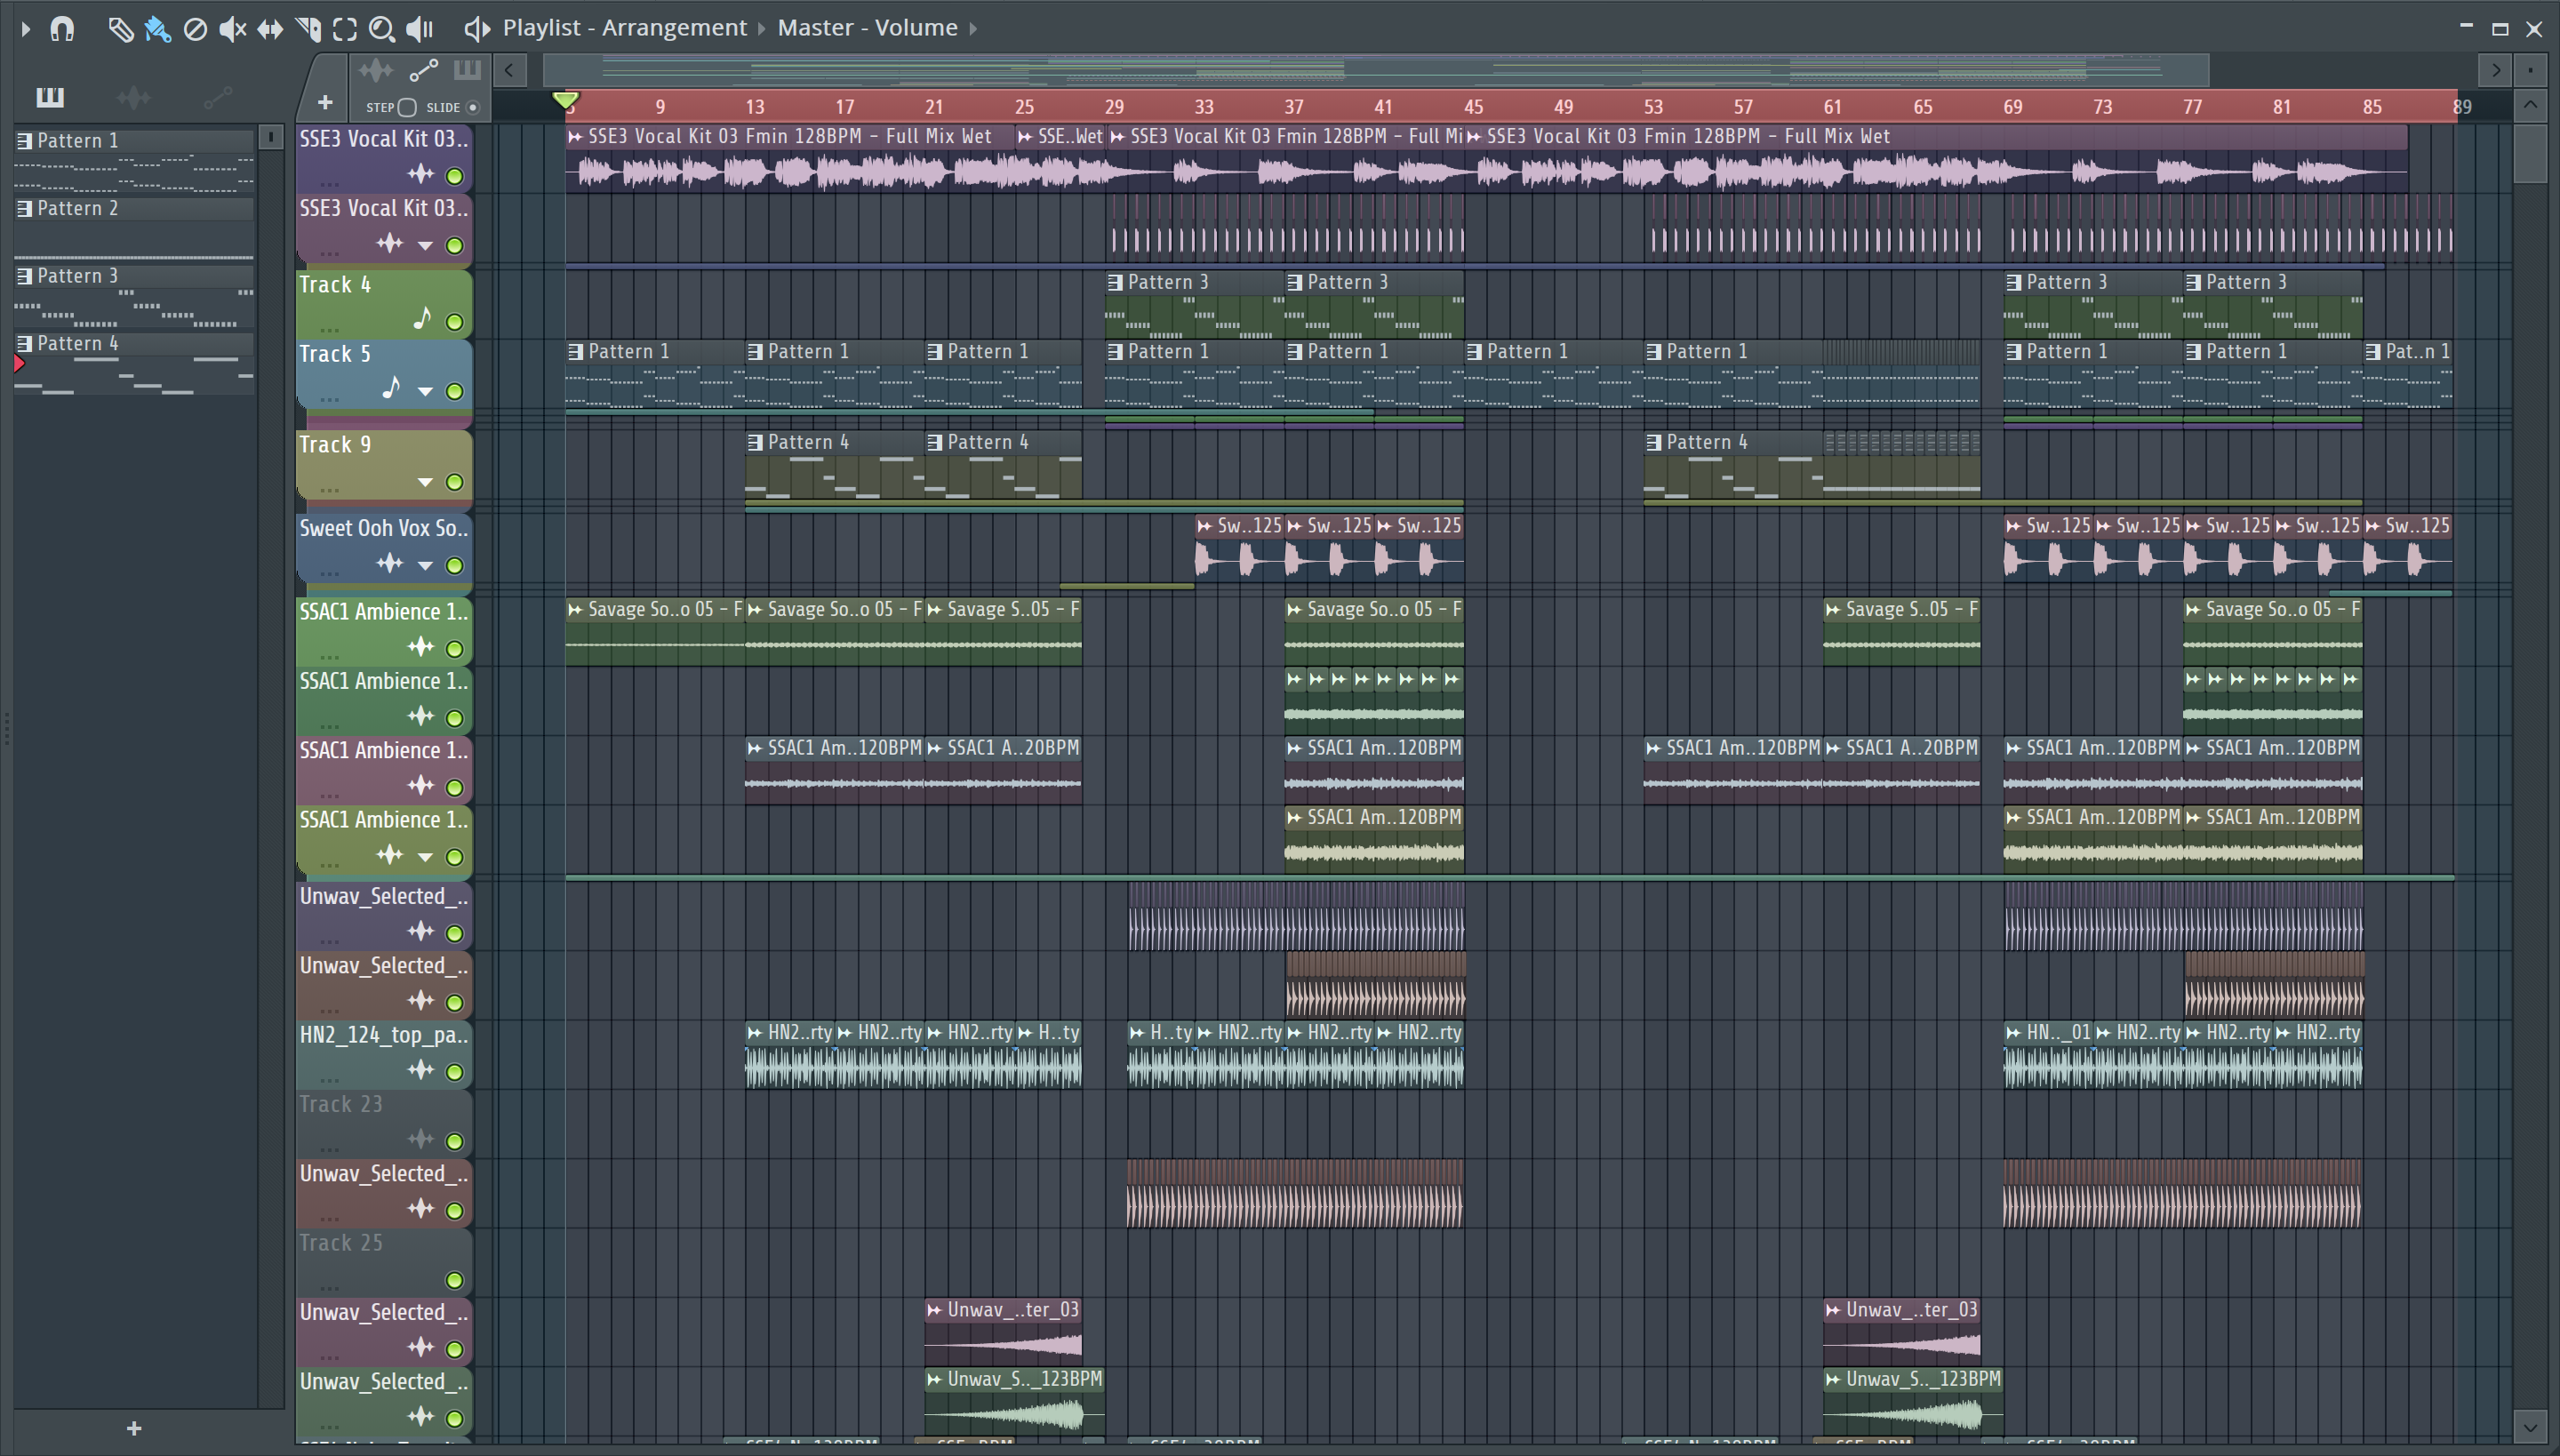Open menu of first Pattern 3 clip on Track 4
Screen dimensions: 2560x1456
(x=1116, y=283)
